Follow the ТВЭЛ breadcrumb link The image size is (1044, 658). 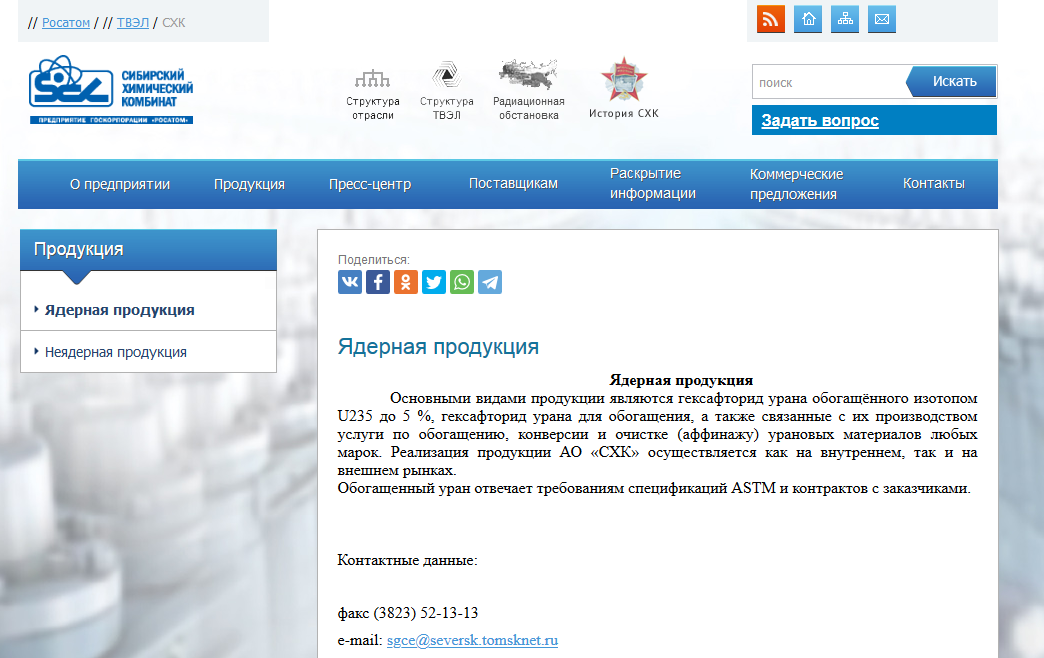click(132, 23)
